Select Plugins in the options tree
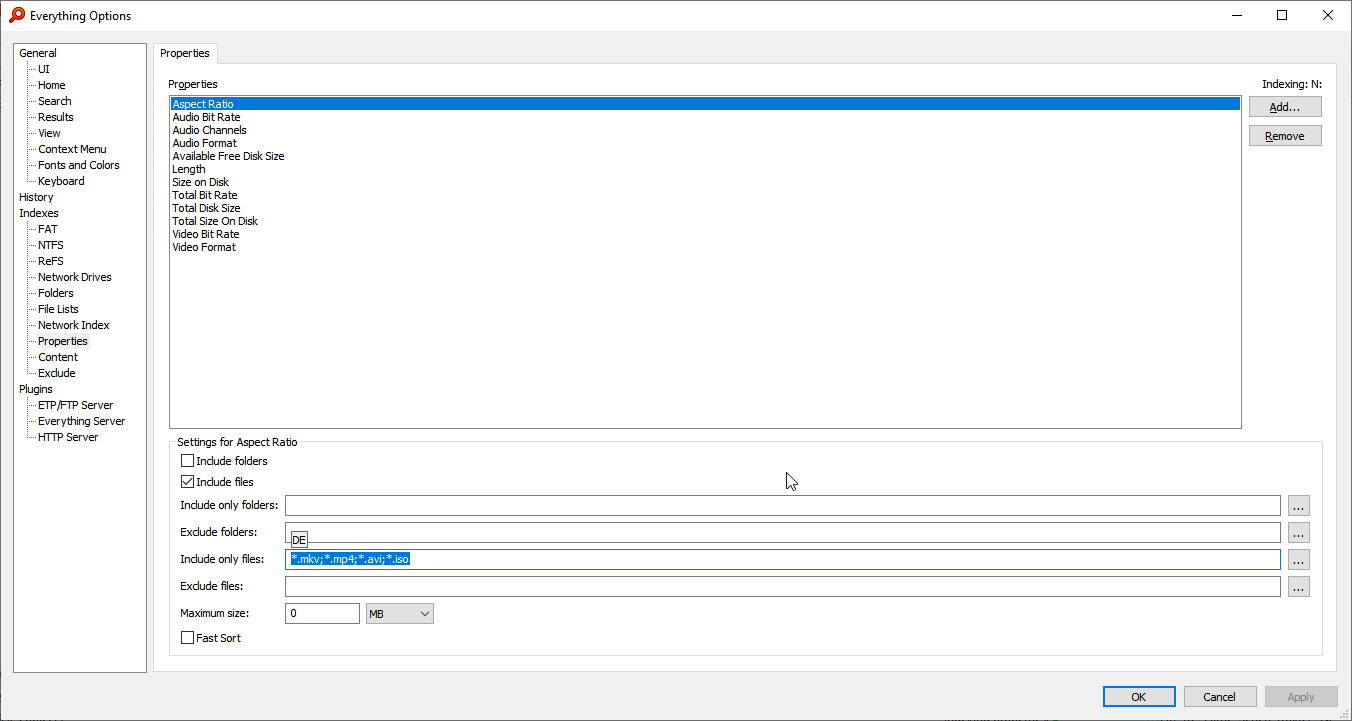 point(36,389)
